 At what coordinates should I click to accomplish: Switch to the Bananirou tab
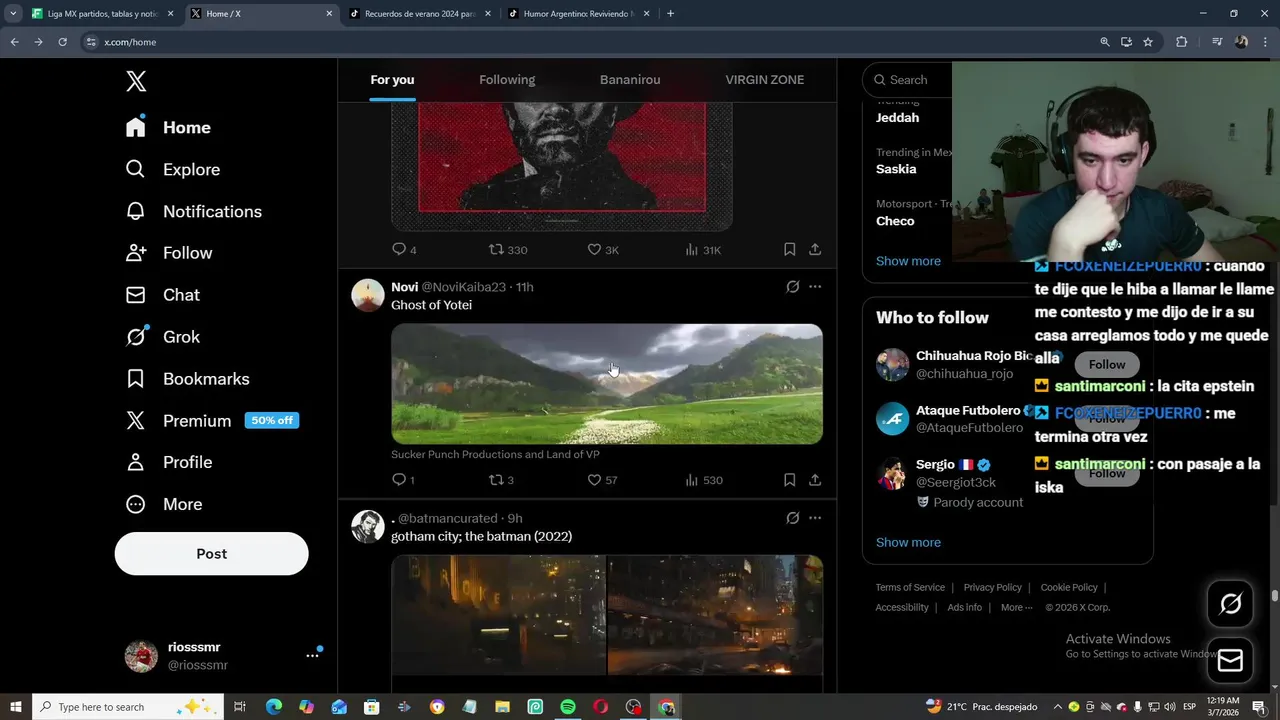(630, 80)
